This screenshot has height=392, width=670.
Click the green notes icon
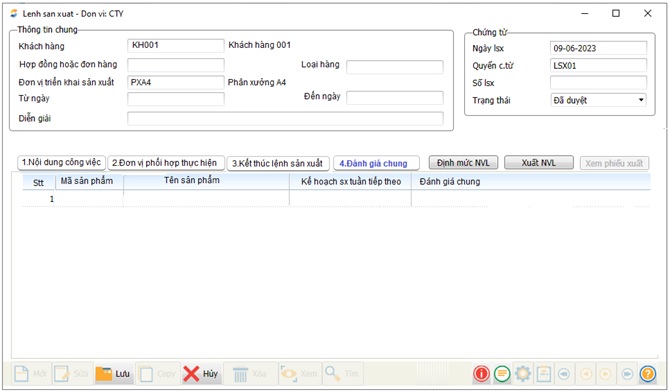502,374
